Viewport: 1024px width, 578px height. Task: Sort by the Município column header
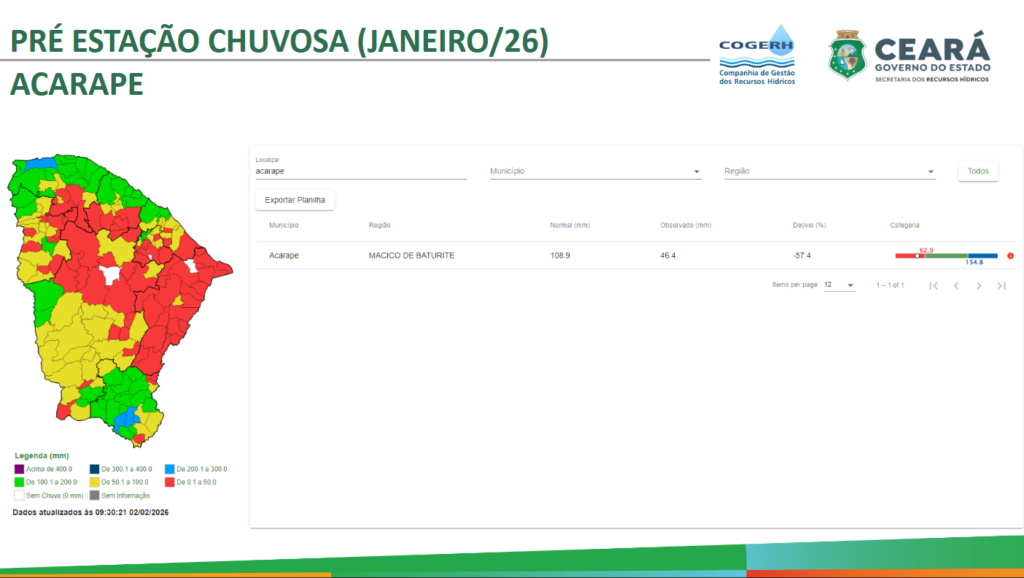coord(284,225)
